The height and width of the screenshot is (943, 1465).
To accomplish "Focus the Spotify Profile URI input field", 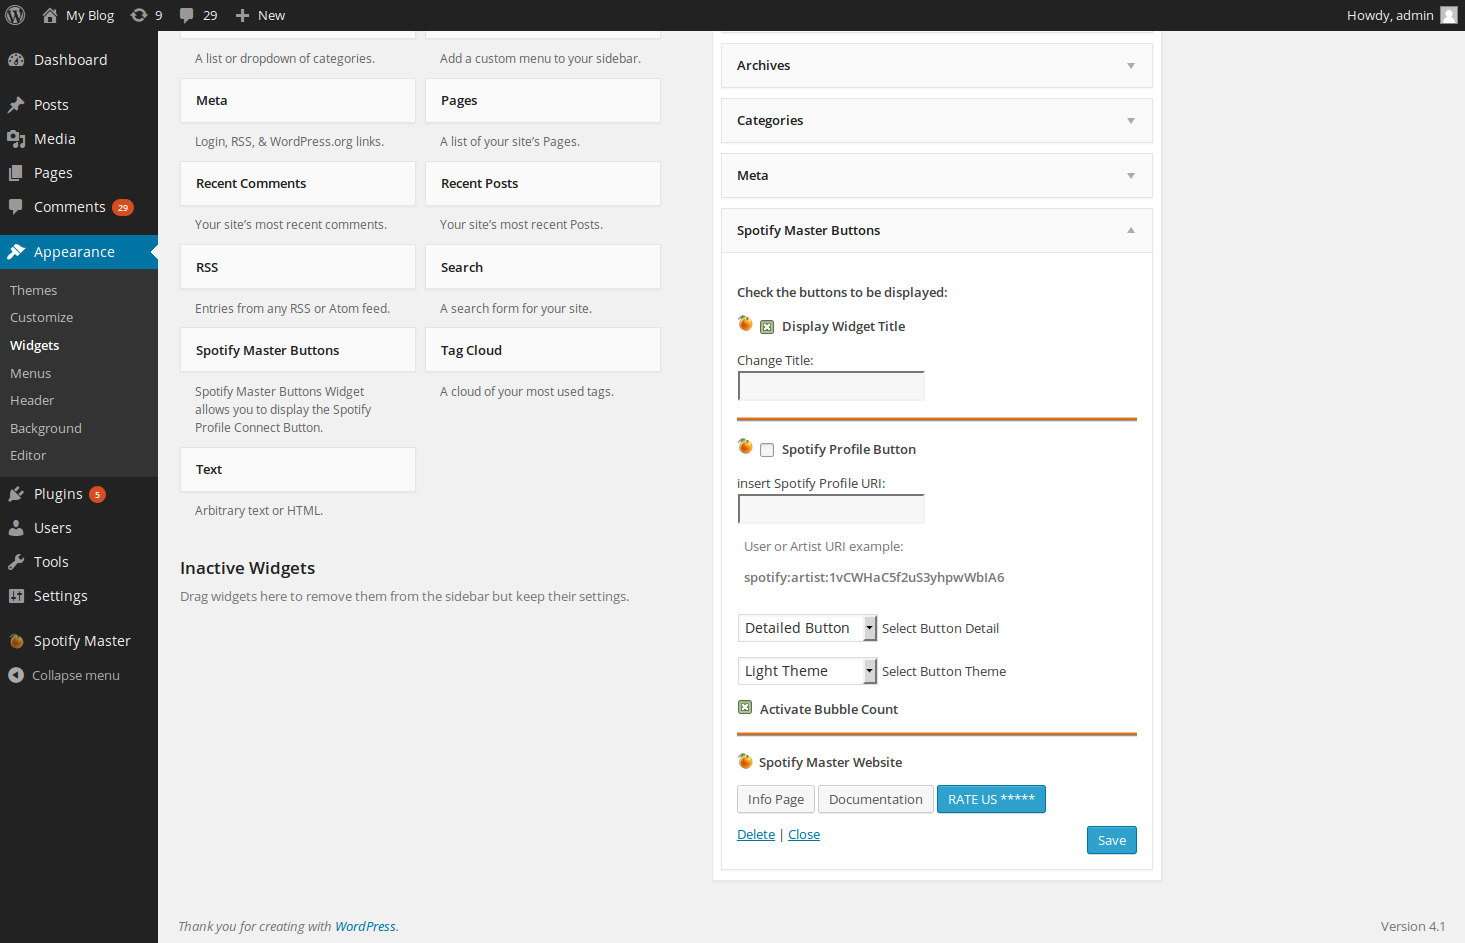I will click(x=831, y=509).
